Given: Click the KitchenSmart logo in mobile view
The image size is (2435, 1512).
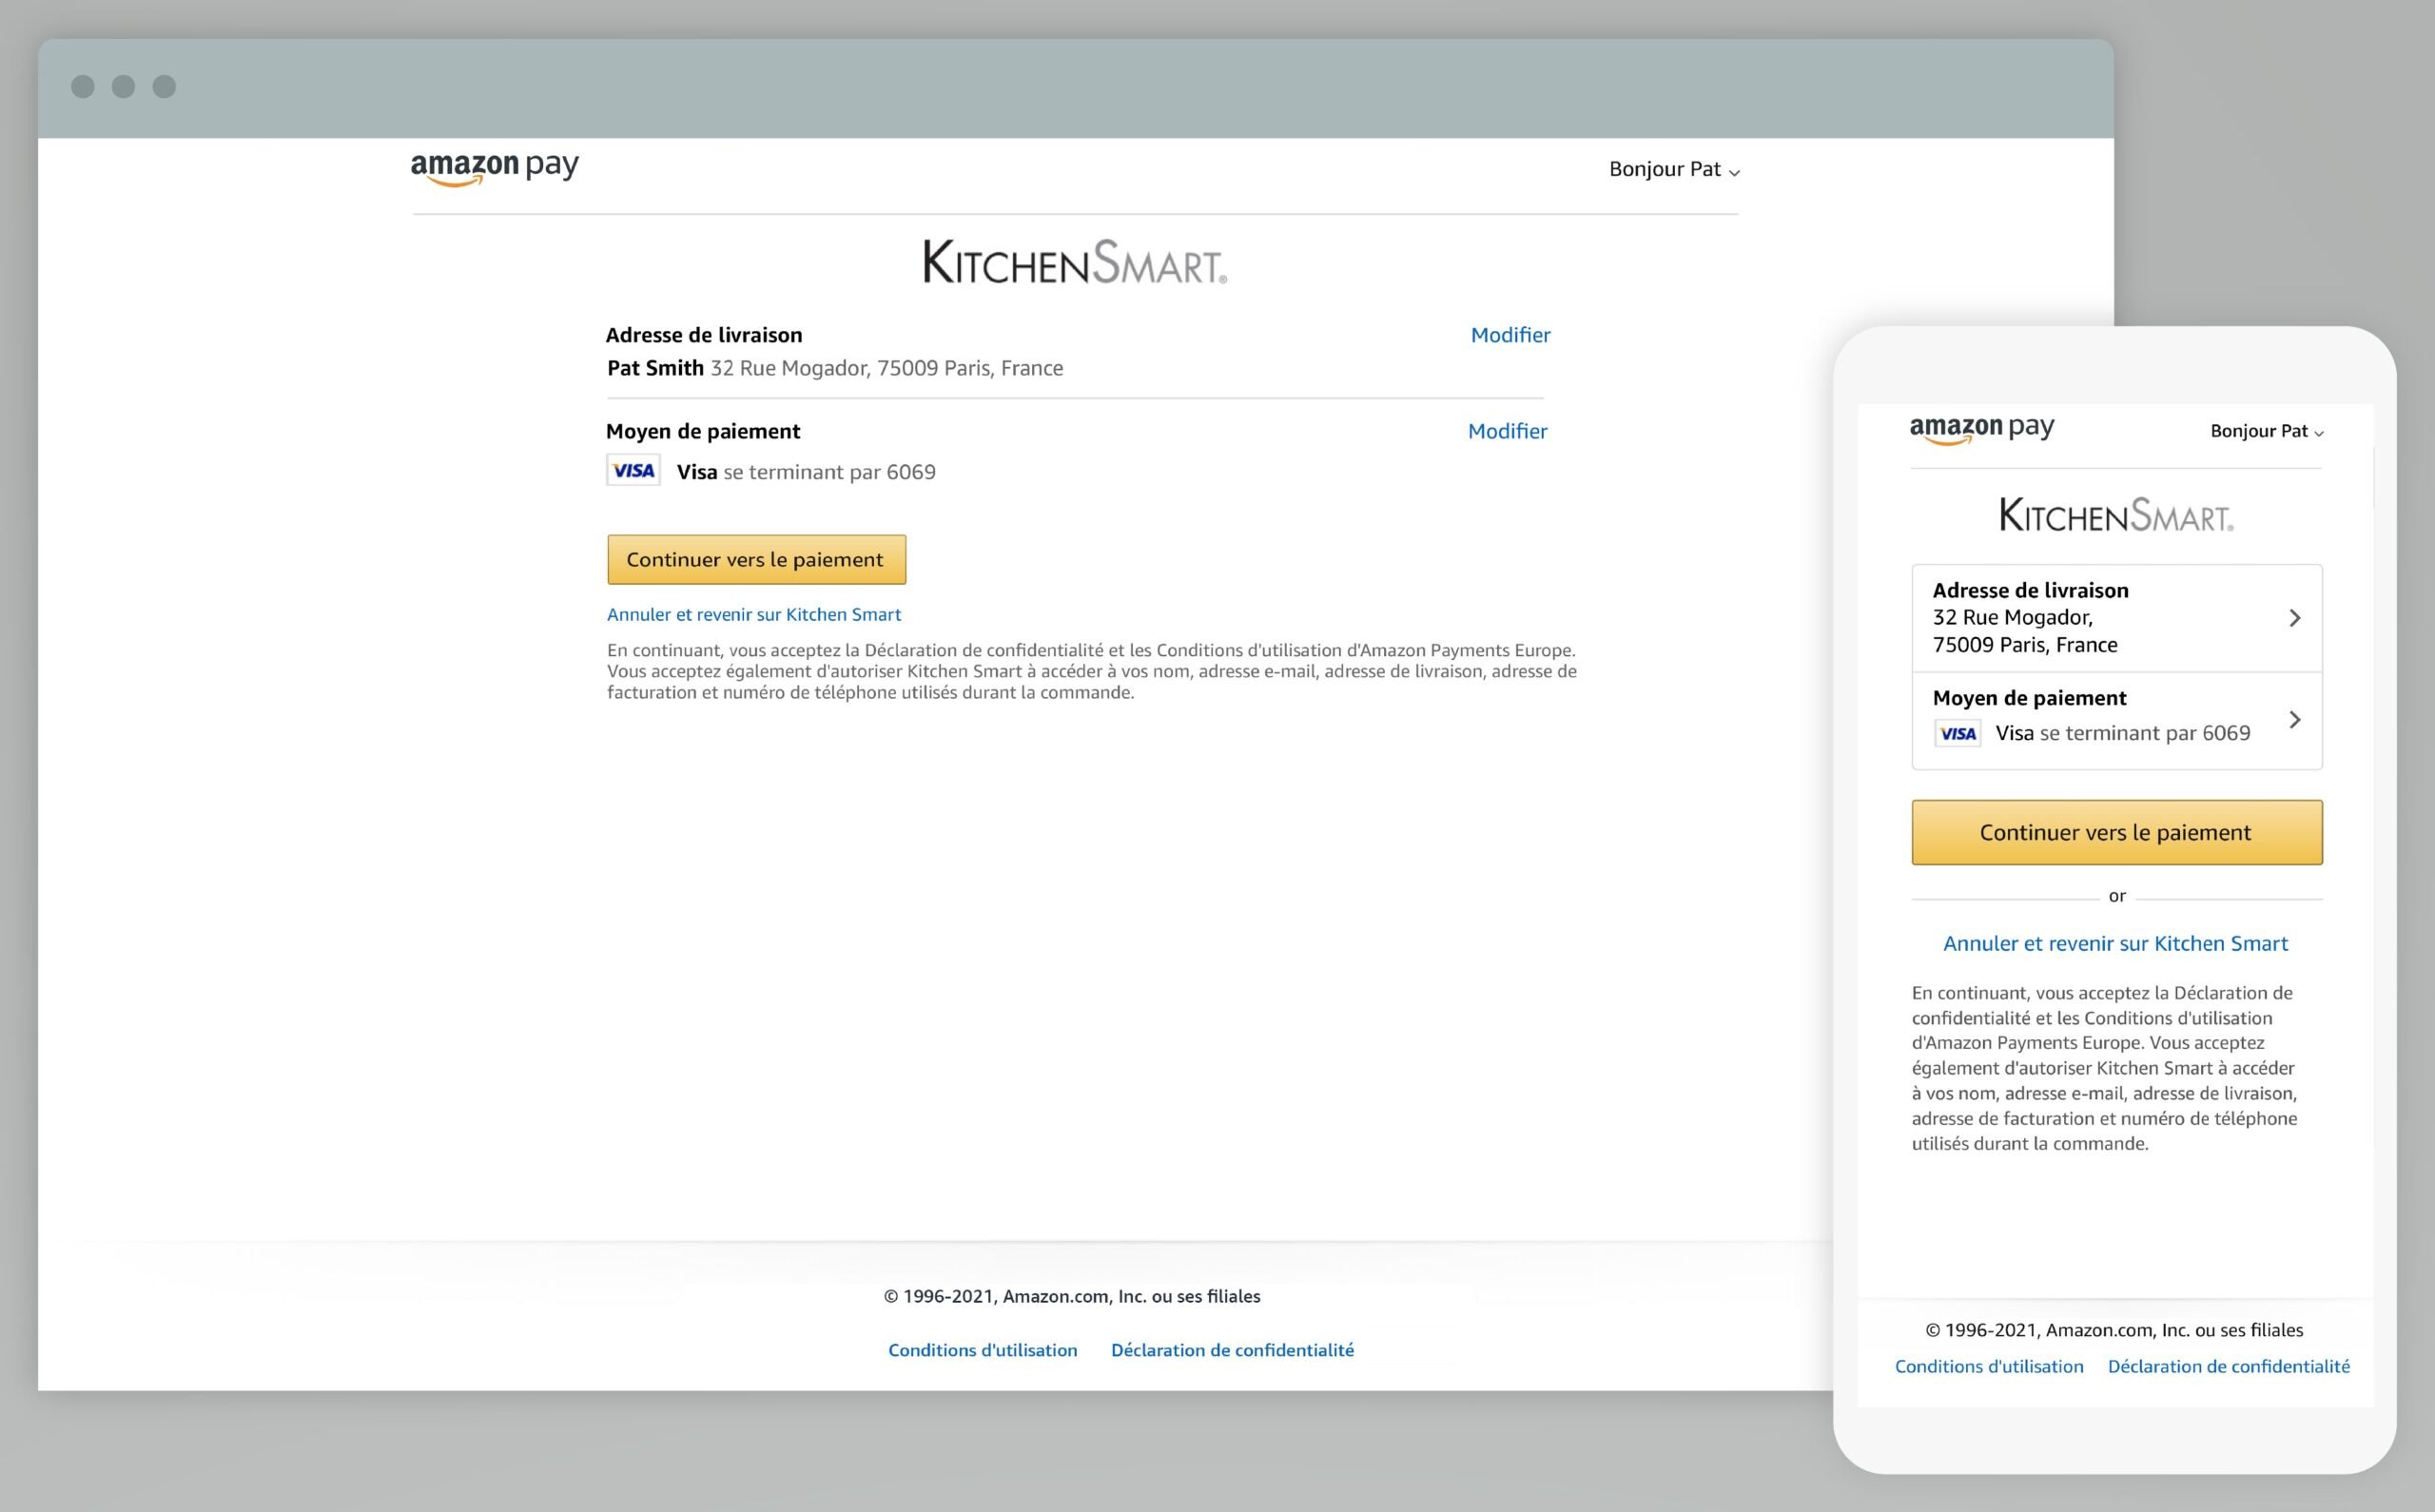Looking at the screenshot, I should (2116, 516).
